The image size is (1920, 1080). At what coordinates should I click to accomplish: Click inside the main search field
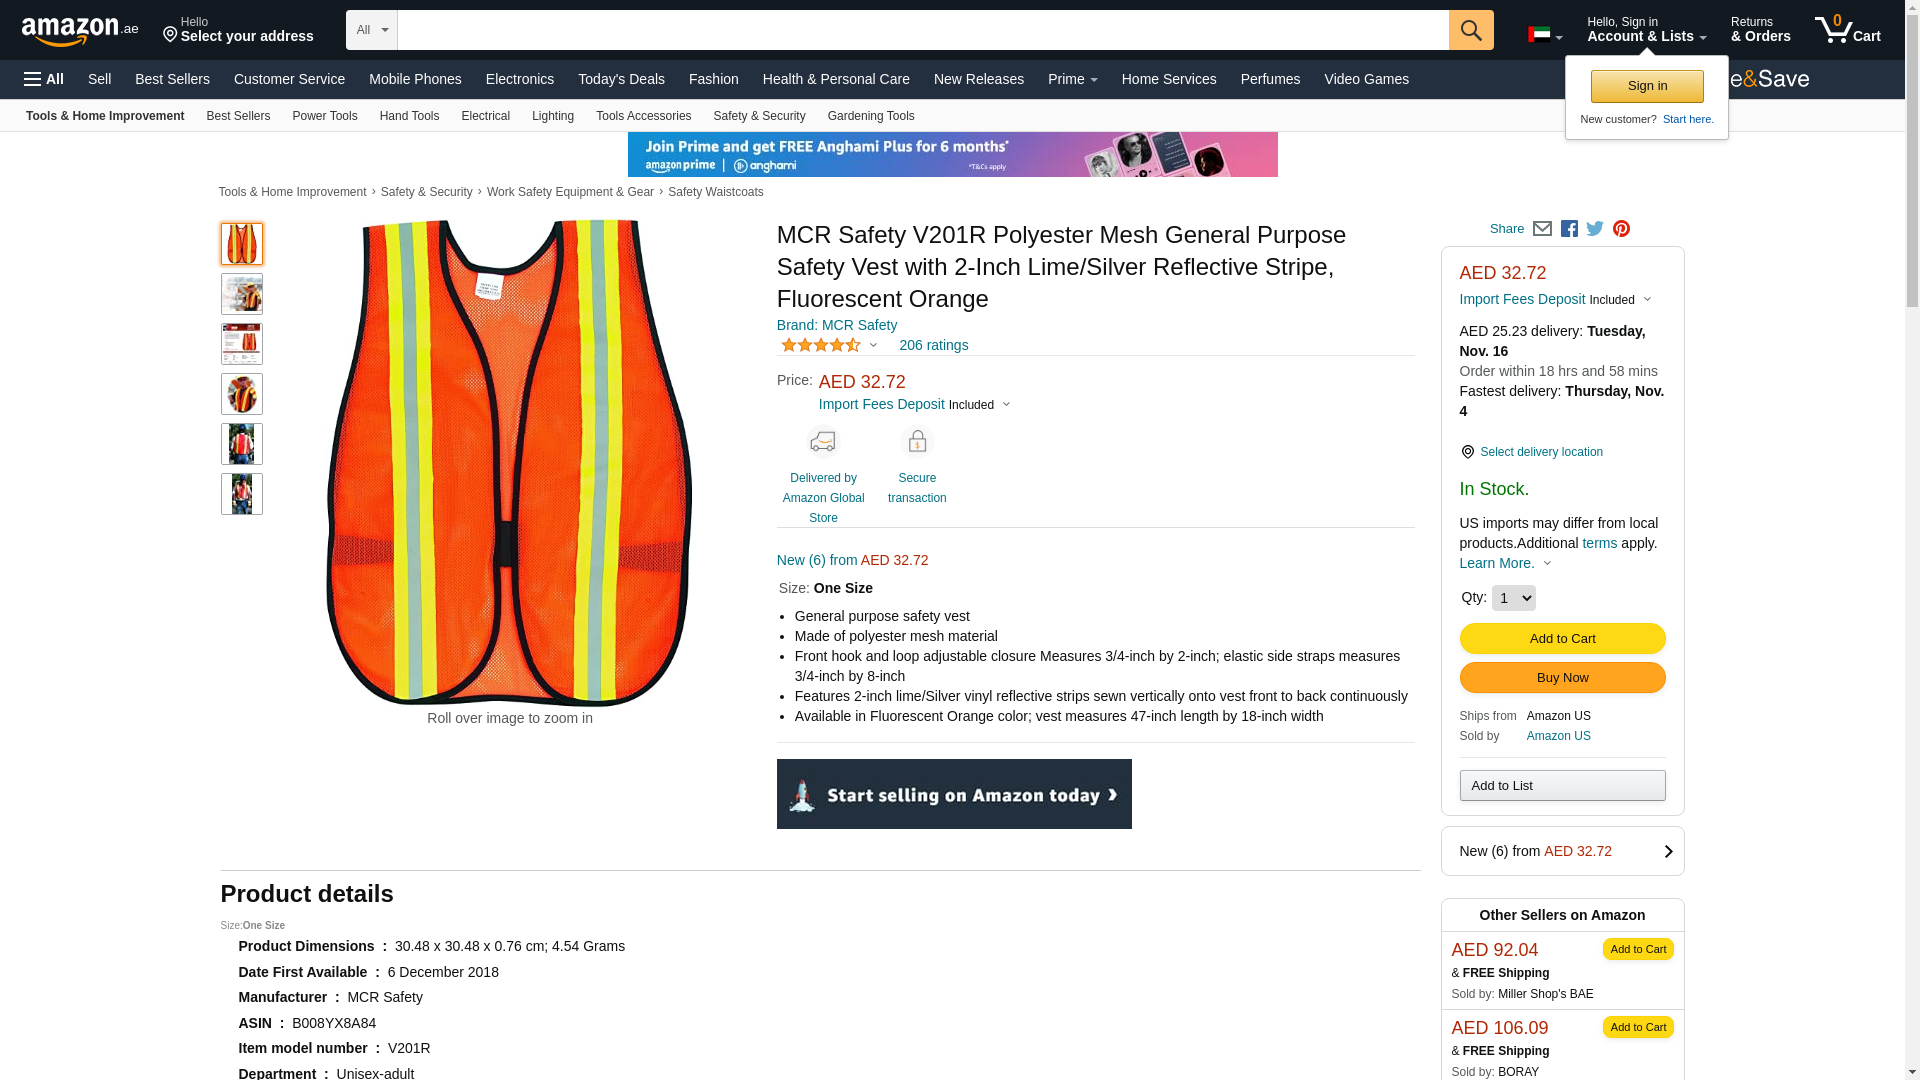pos(922,30)
